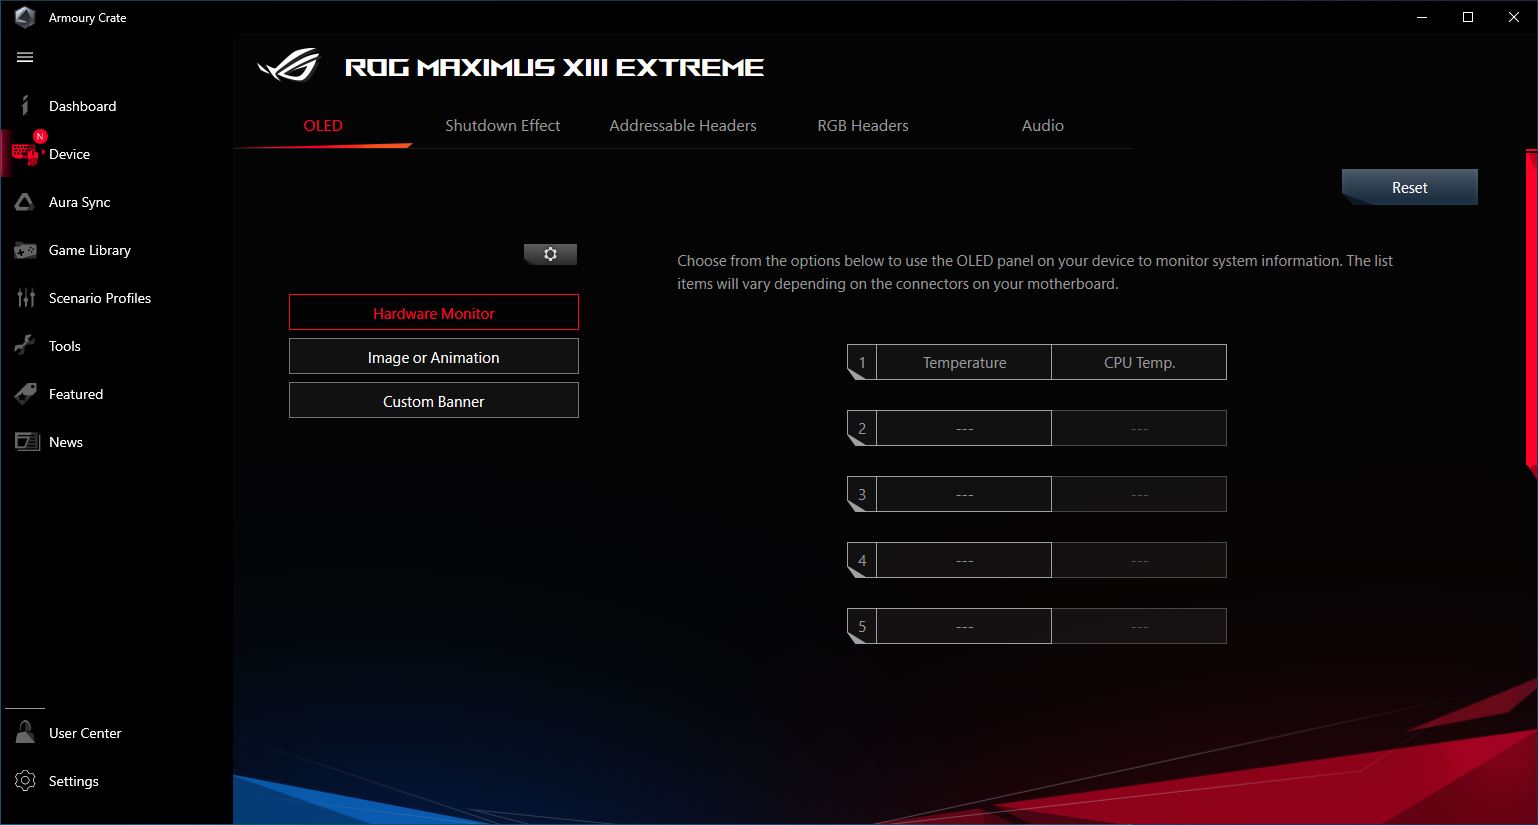Click the Dashboard sidebar icon

tap(25, 106)
